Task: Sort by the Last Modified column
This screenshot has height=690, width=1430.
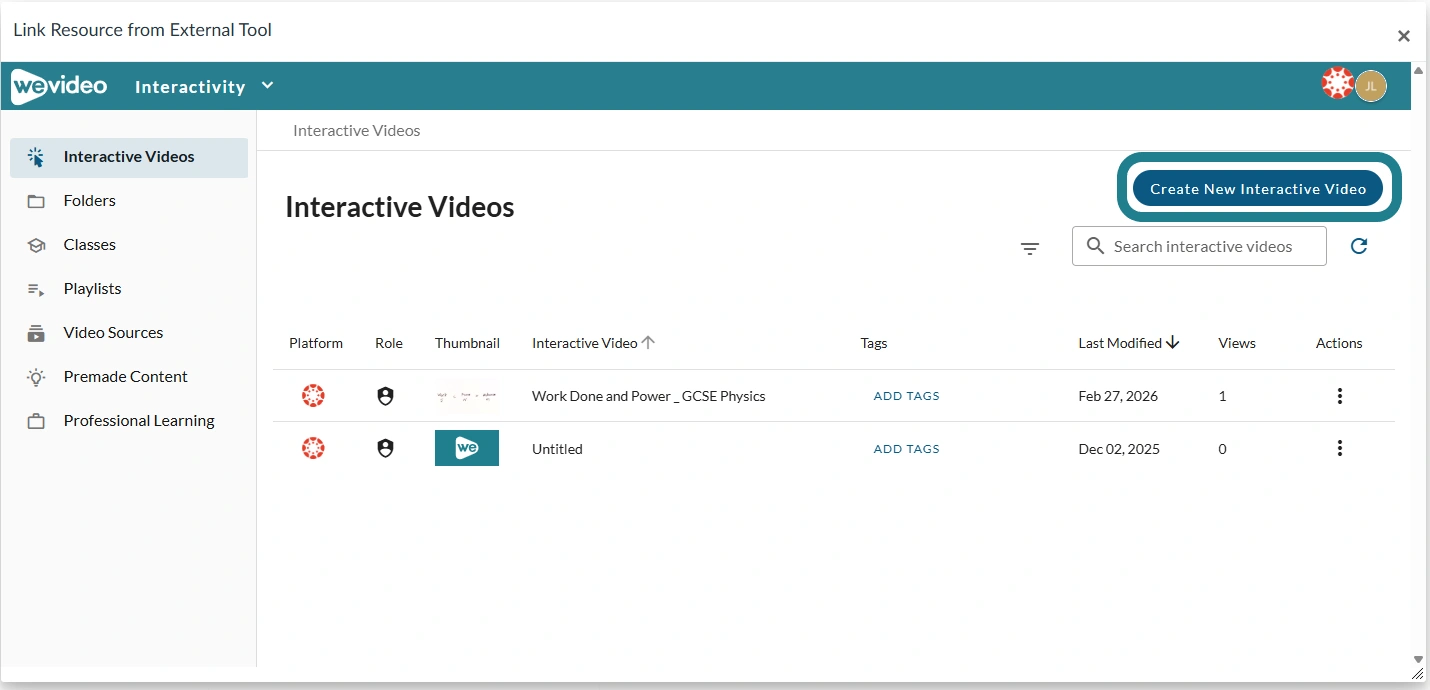Action: coord(1129,343)
